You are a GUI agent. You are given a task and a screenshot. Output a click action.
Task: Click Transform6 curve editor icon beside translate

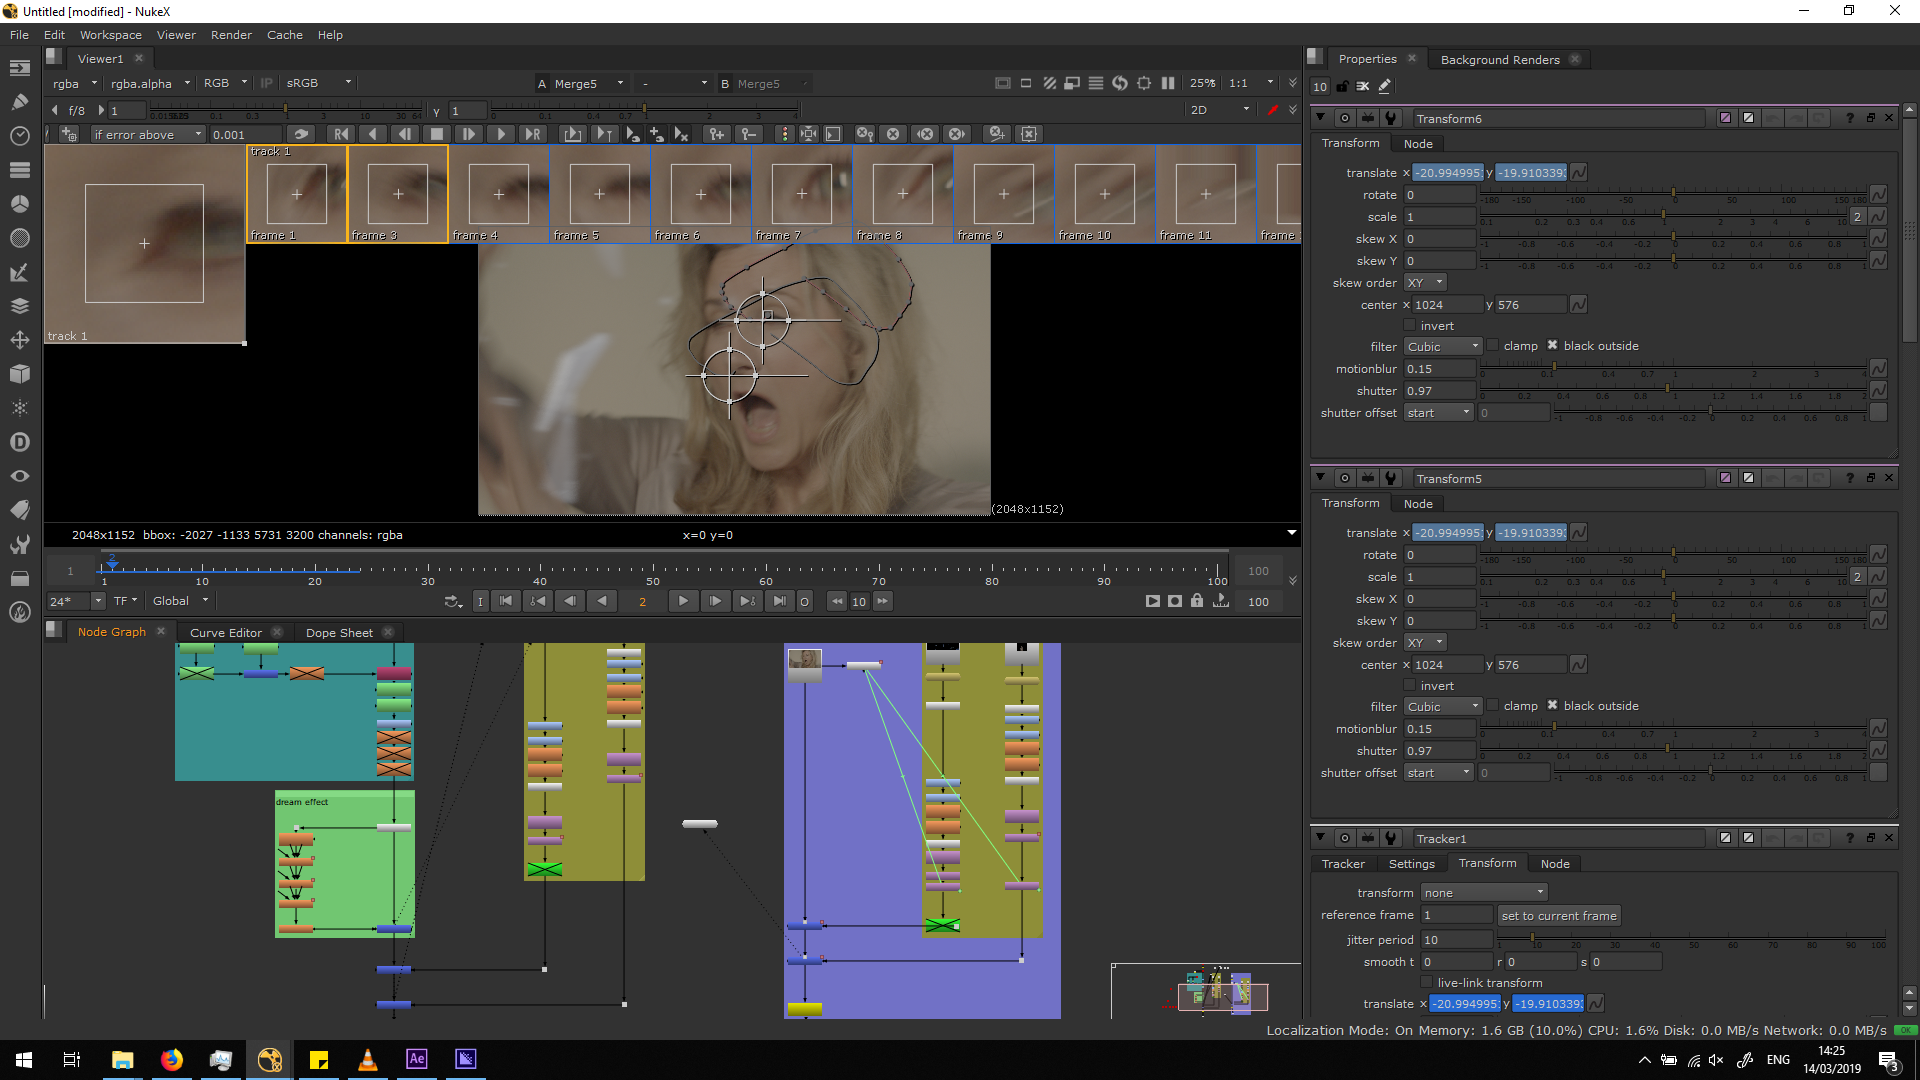point(1579,173)
